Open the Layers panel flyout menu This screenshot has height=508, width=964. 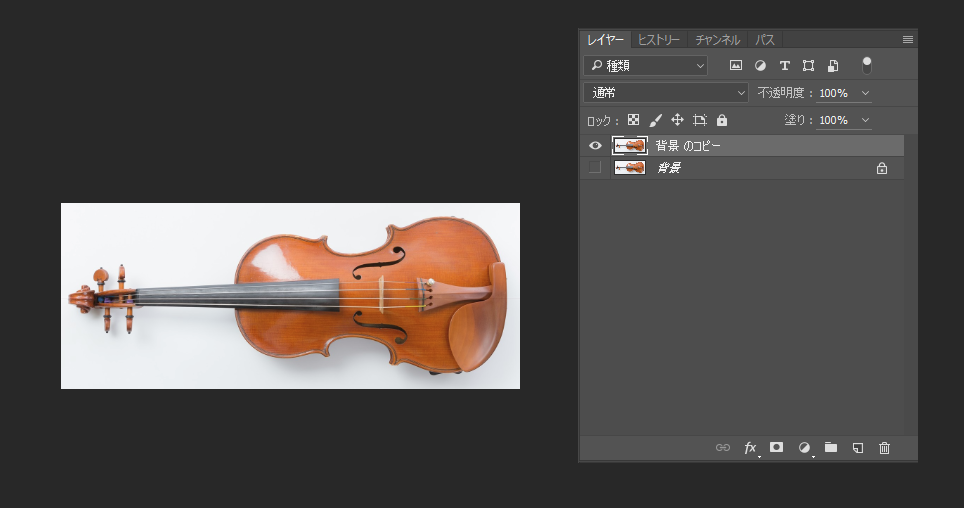click(x=907, y=40)
